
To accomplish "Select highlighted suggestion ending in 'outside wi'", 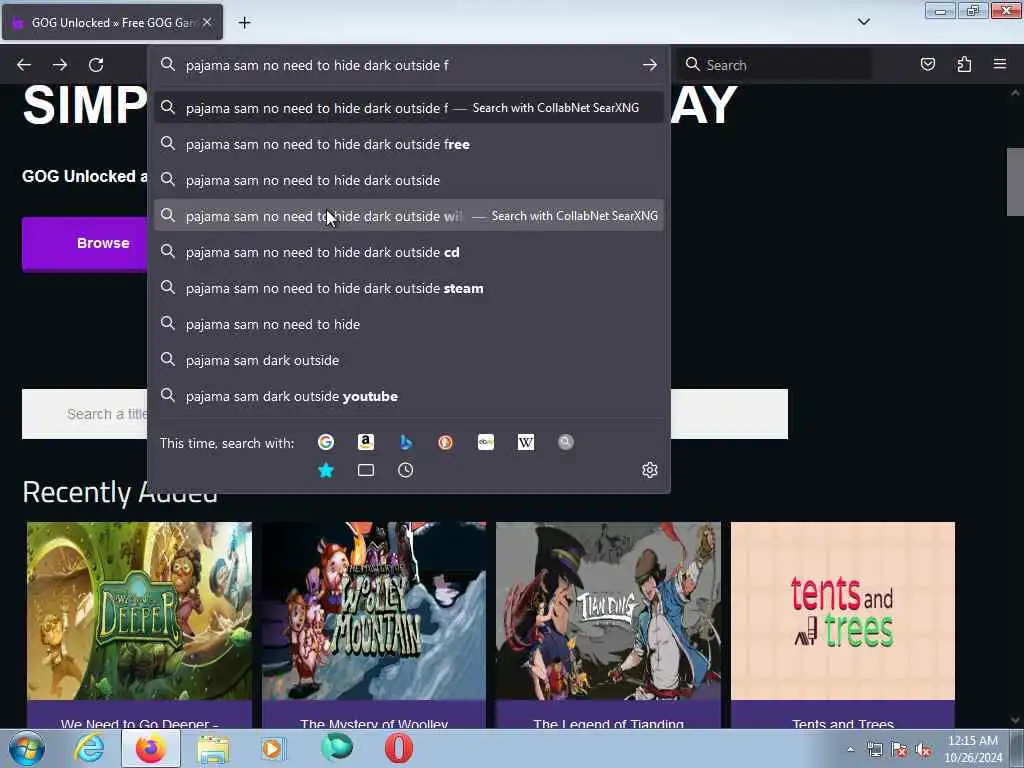I will 409,216.
